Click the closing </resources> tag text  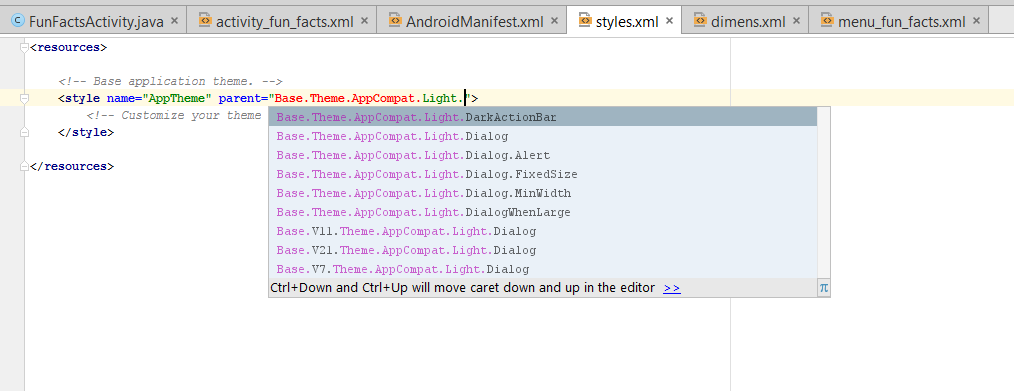[72, 166]
